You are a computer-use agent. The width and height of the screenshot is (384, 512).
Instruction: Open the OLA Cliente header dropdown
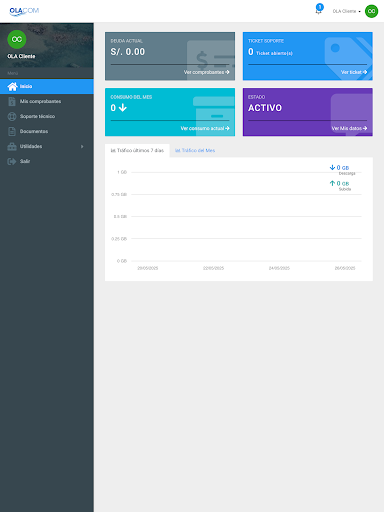pos(347,11)
